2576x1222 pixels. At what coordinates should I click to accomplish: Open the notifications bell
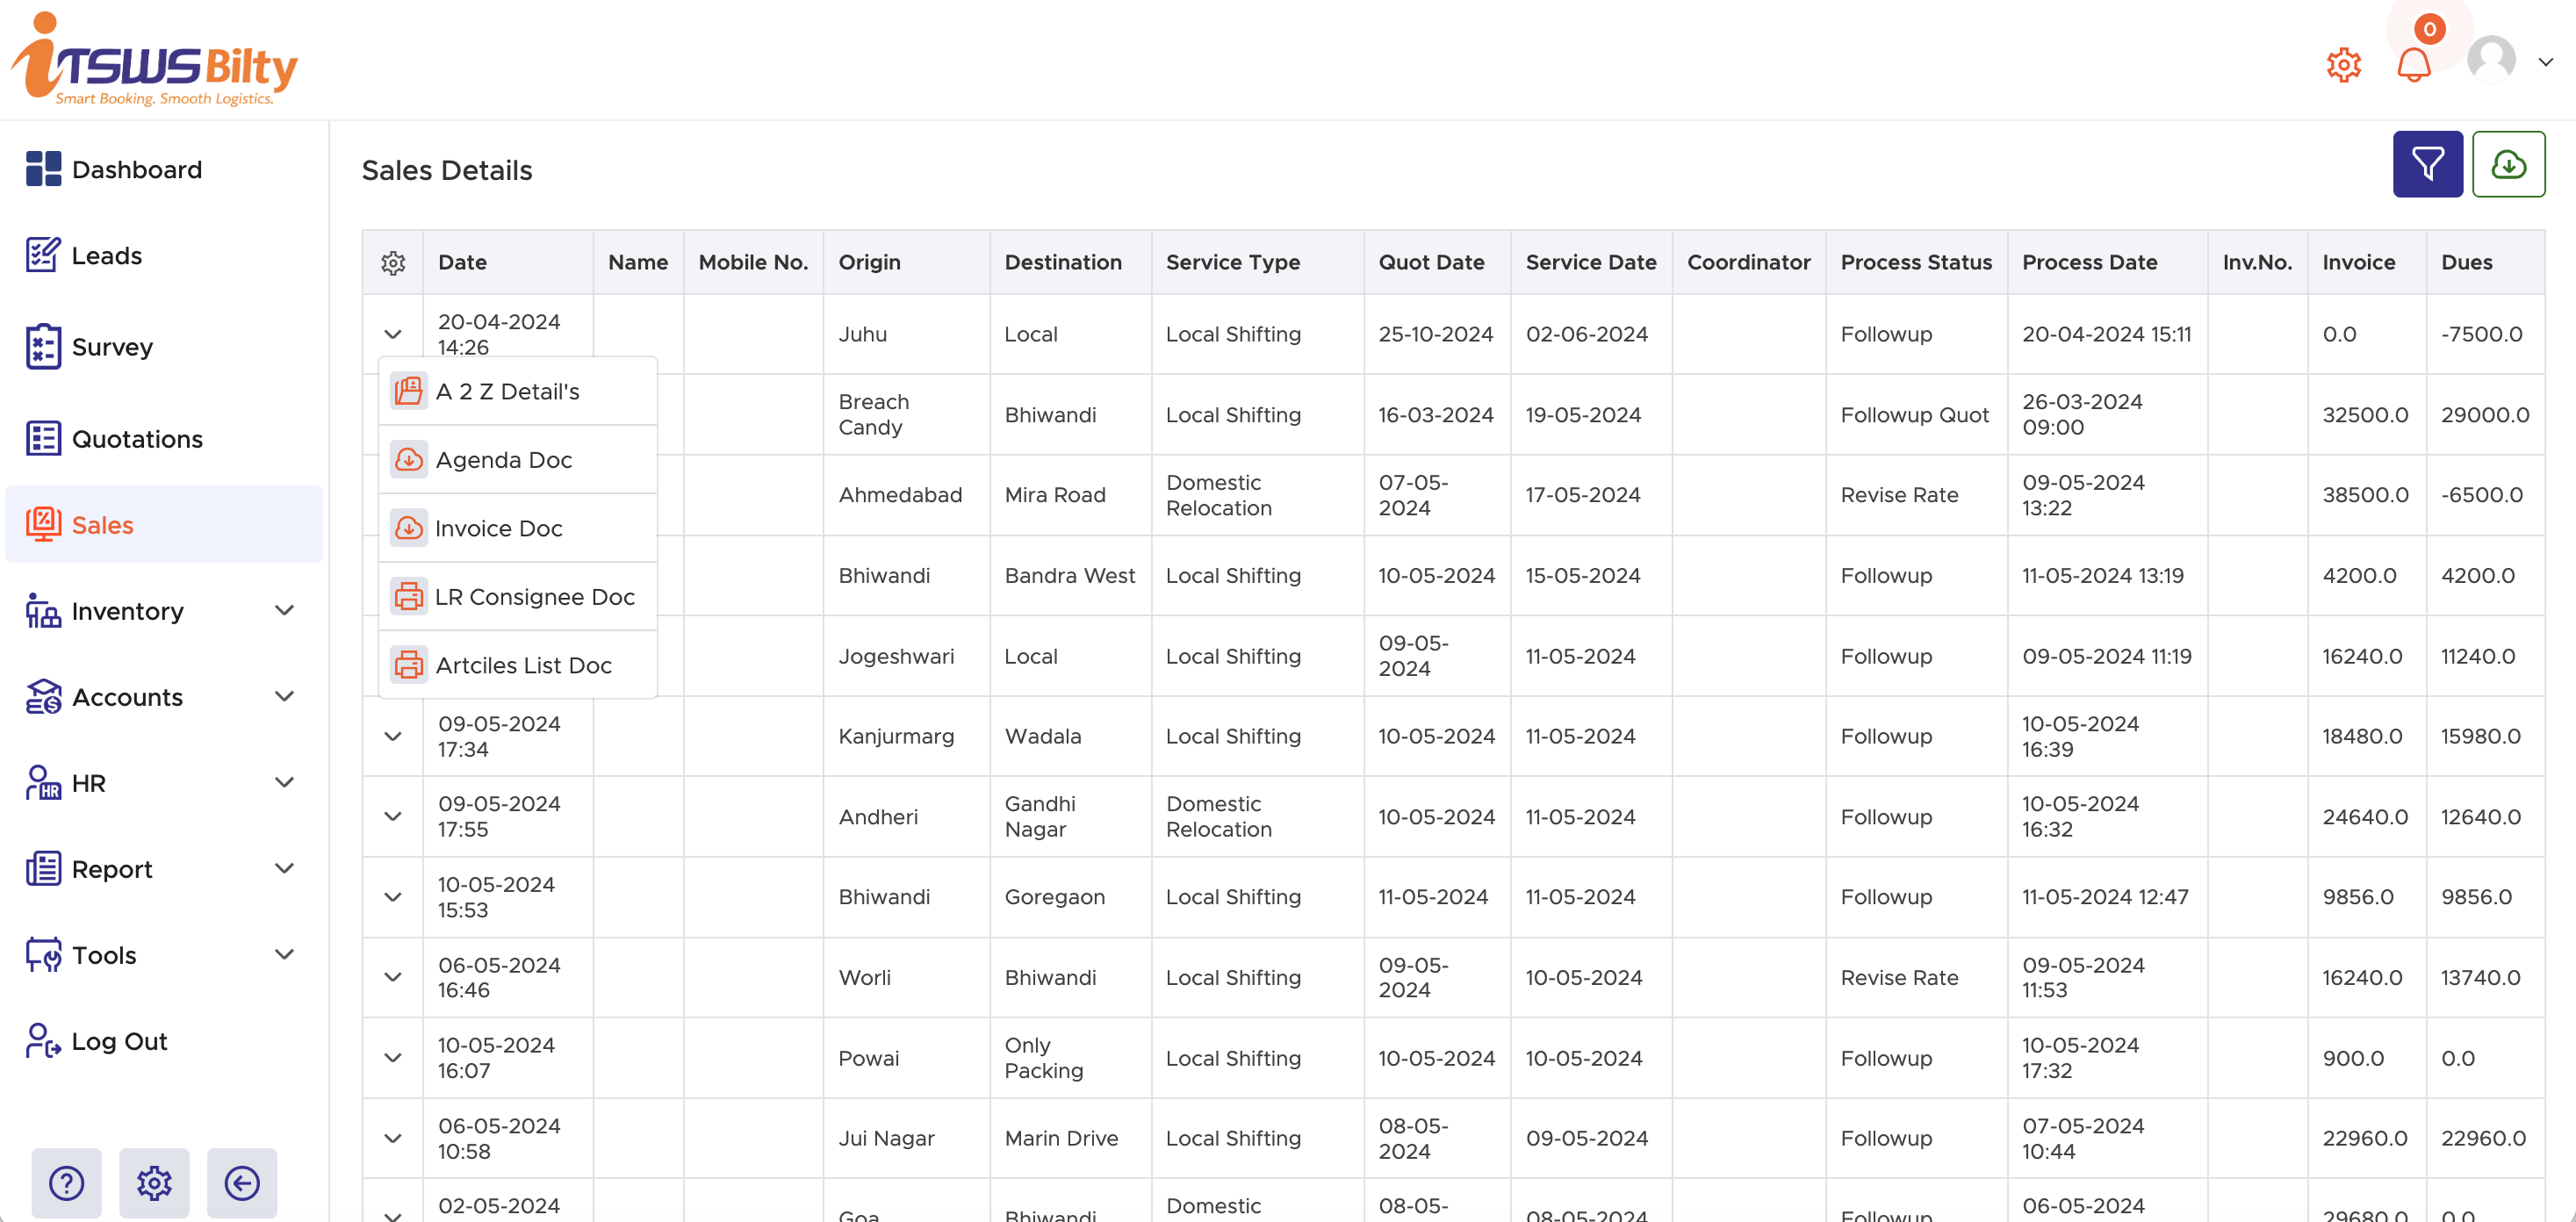coord(2414,64)
